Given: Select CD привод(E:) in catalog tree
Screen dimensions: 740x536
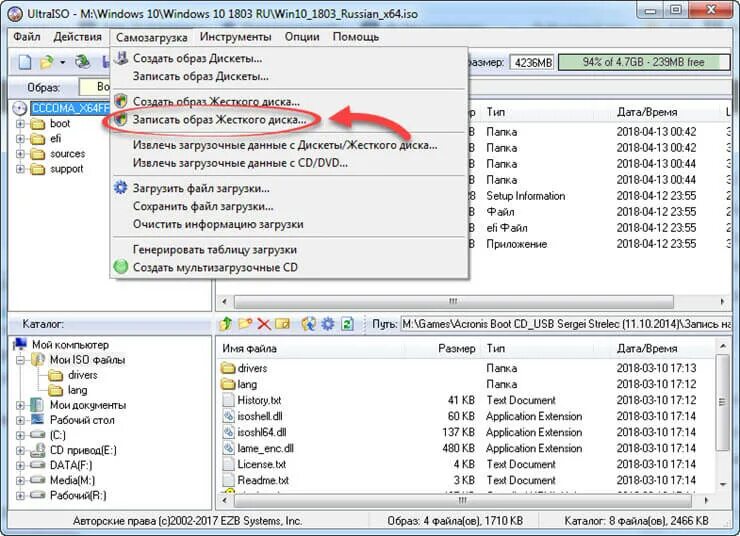Looking at the screenshot, I should pyautogui.click(x=83, y=450).
